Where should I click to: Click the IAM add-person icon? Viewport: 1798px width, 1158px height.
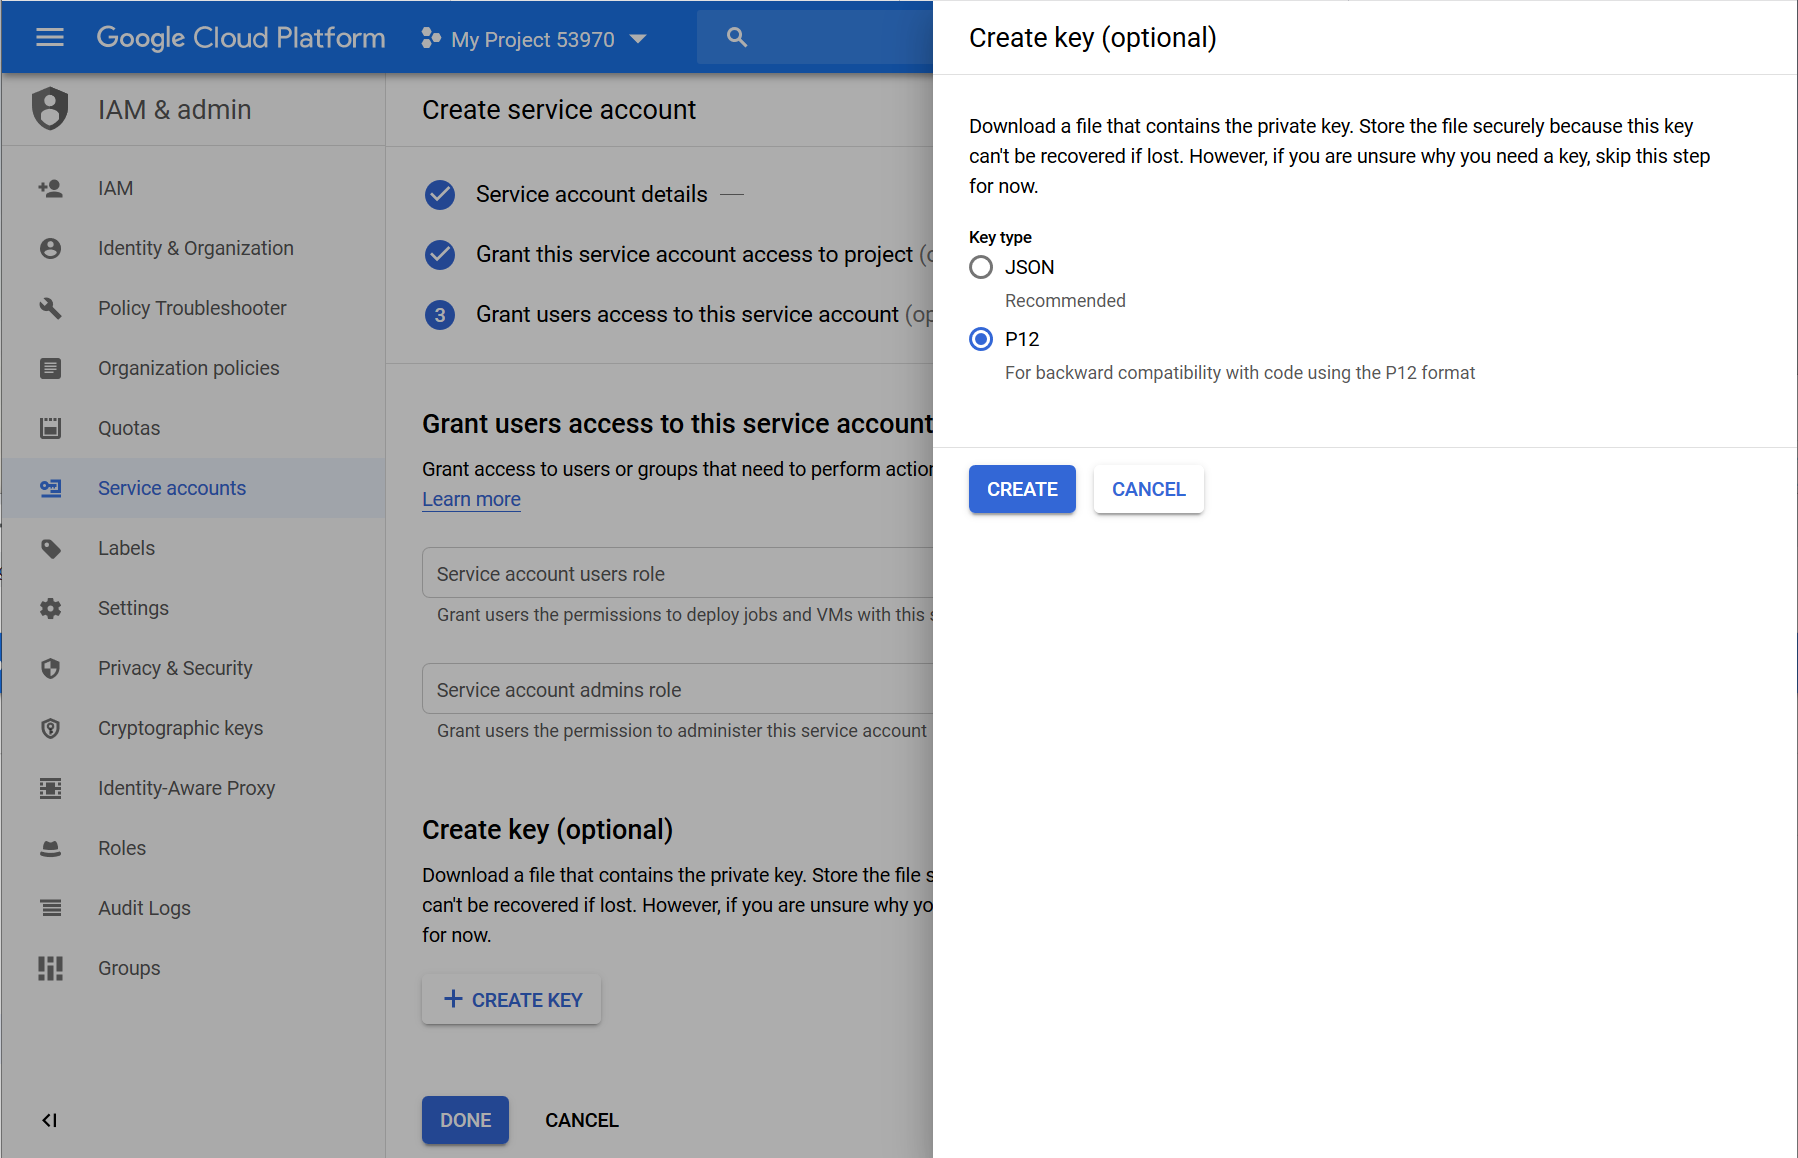coord(50,188)
